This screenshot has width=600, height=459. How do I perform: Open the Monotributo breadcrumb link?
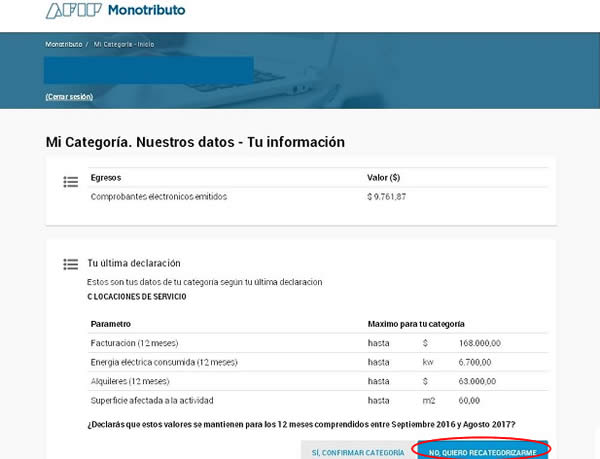pyautogui.click(x=64, y=44)
